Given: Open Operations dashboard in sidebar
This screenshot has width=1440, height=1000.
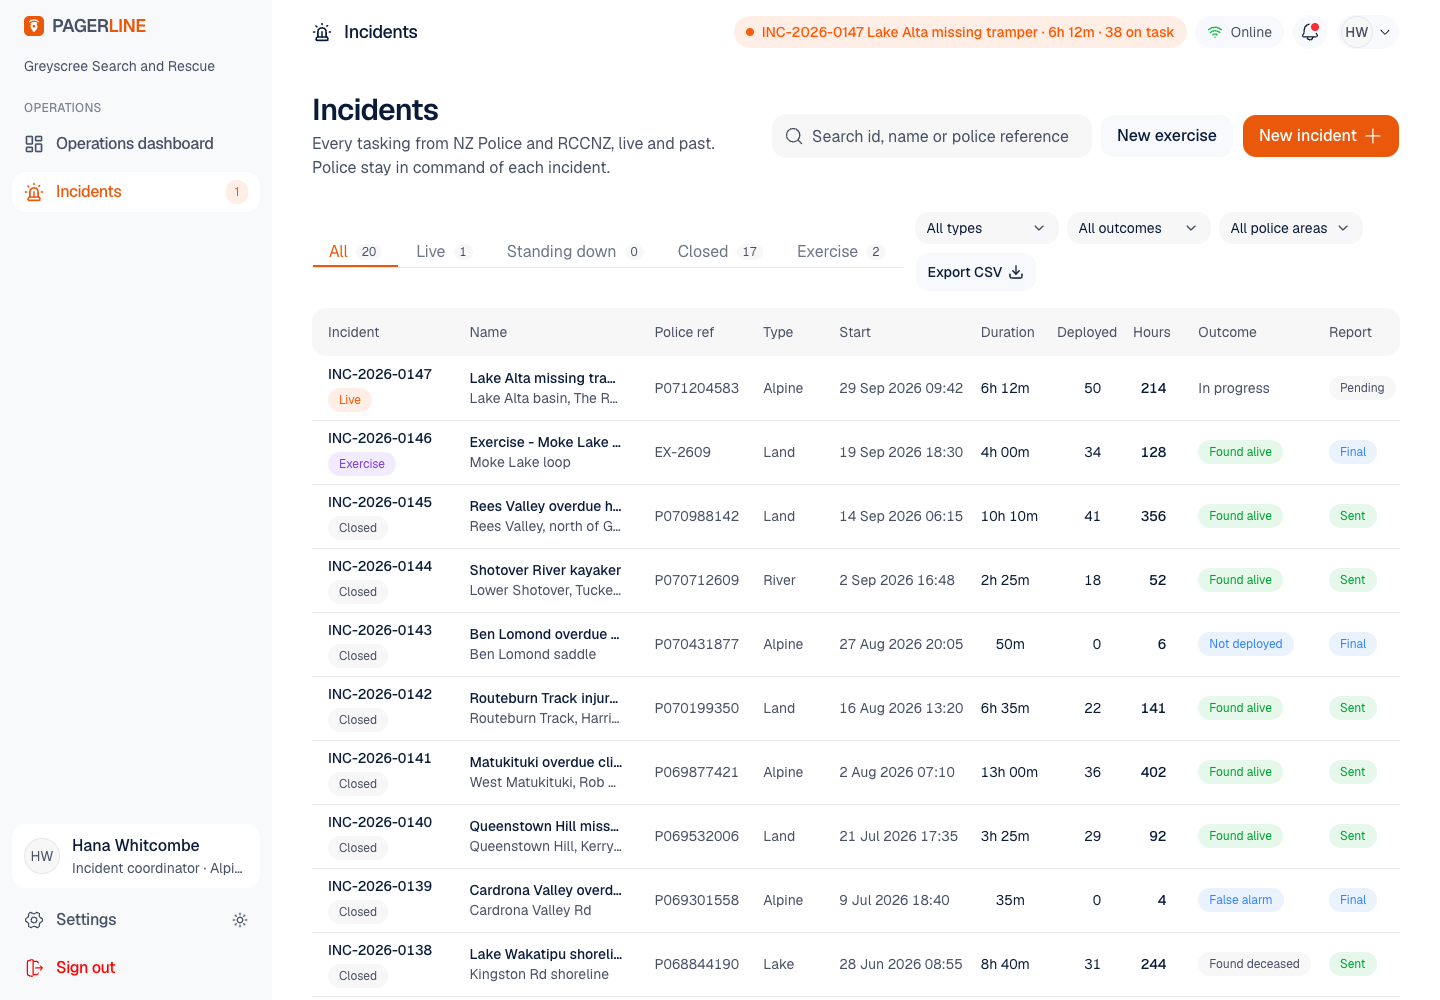Looking at the screenshot, I should pyautogui.click(x=136, y=144).
